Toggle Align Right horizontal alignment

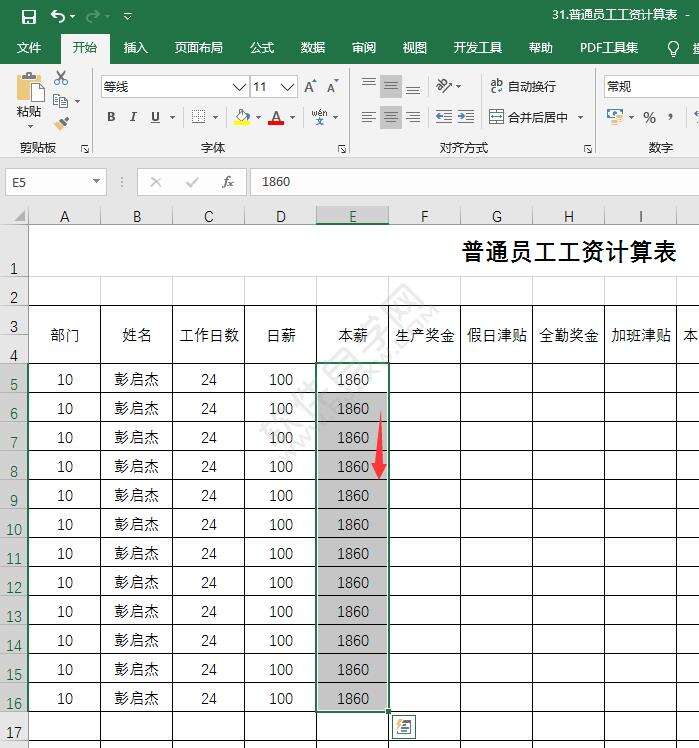click(413, 117)
